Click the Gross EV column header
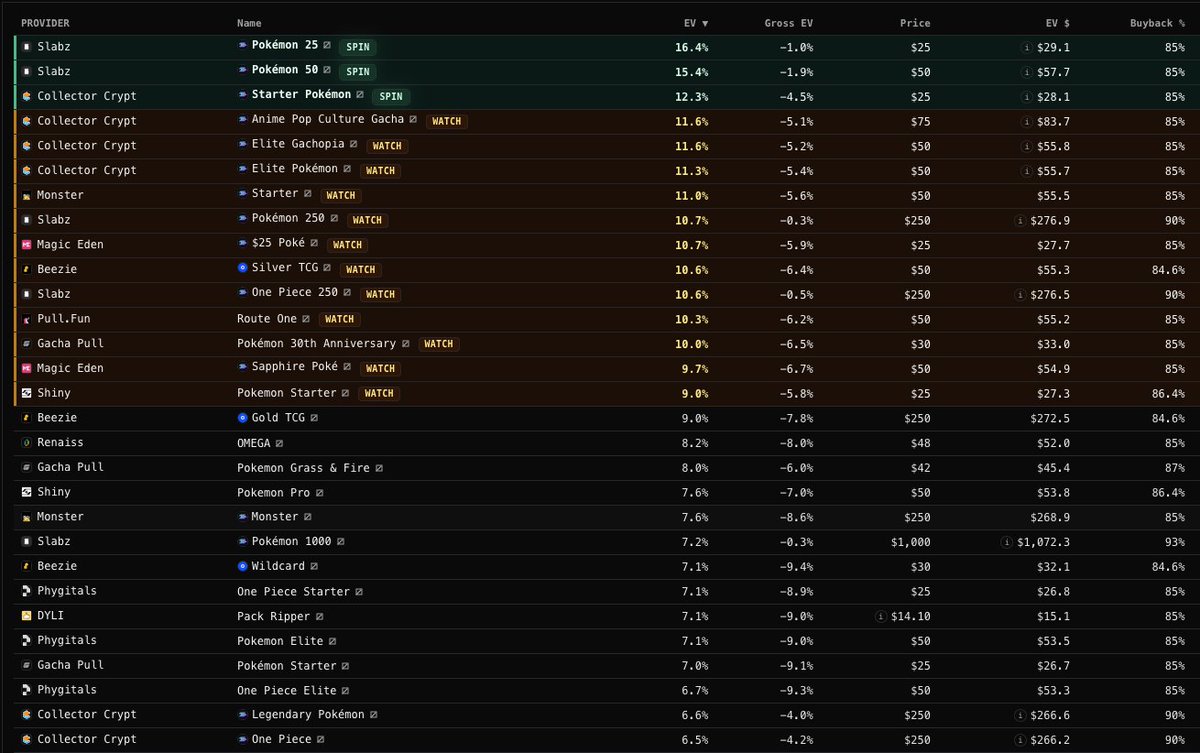The width and height of the screenshot is (1200, 753). coord(787,23)
